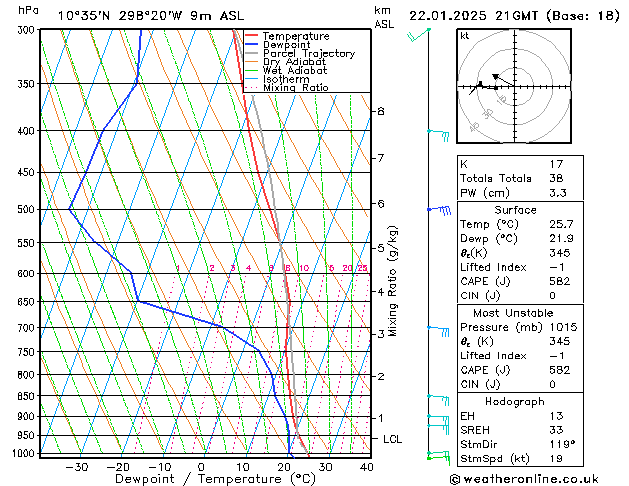629x486 pixels.
Task: Click the Parcel Trajectory legend entry
Action: [x=309, y=53]
